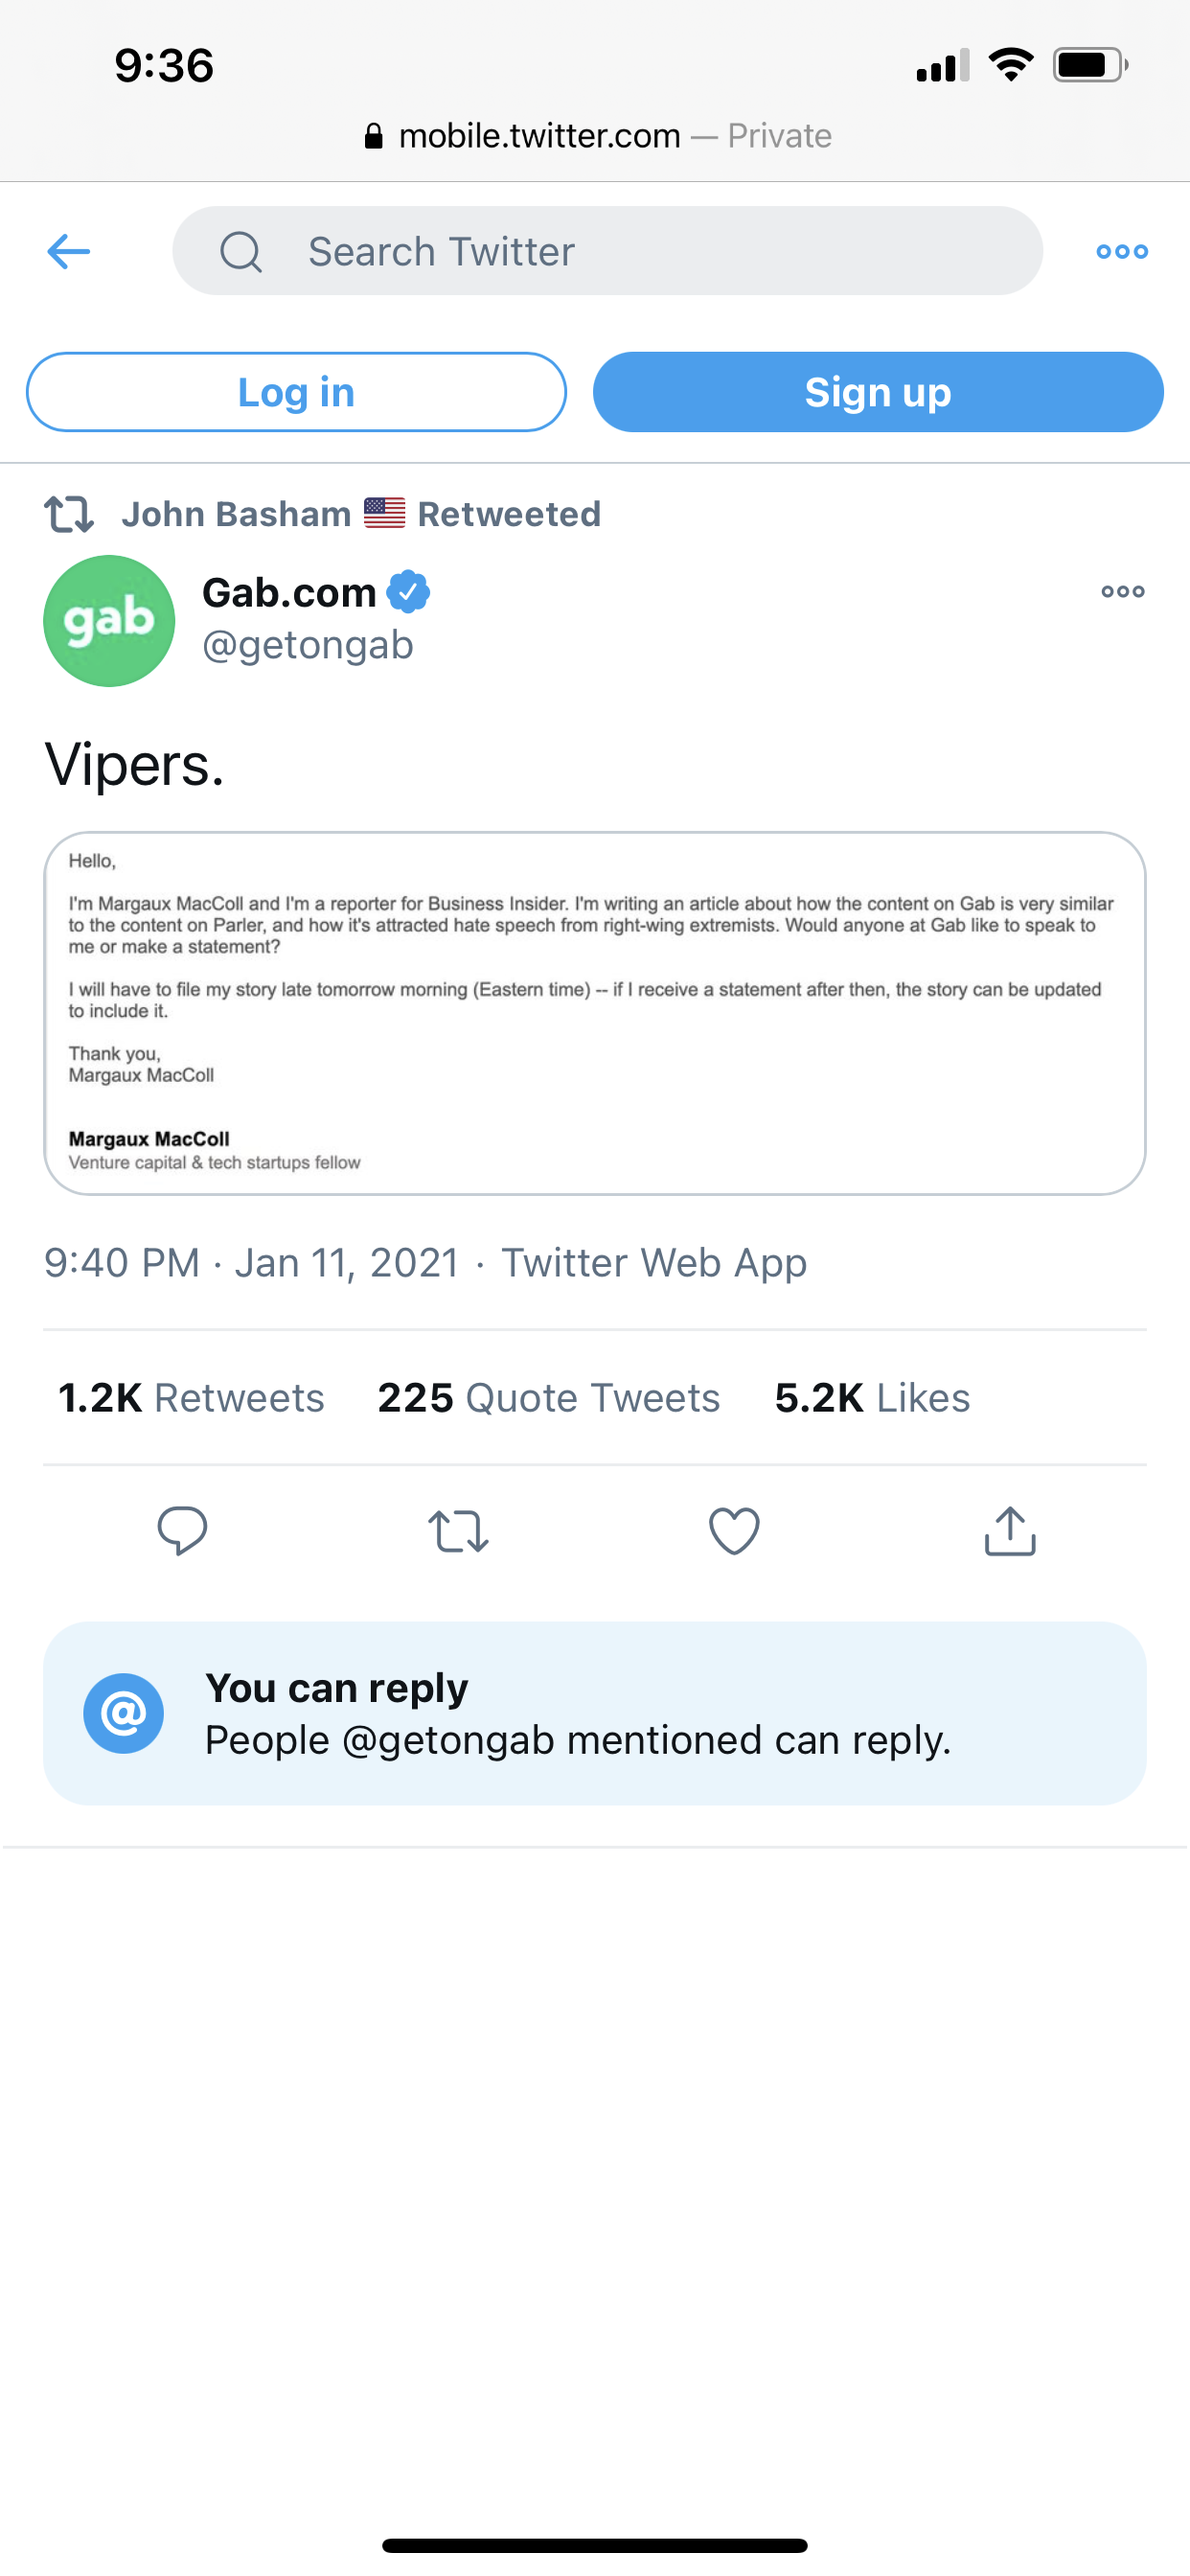The width and height of the screenshot is (1190, 2576).
Task: Click the reply speech bubble icon
Action: tap(182, 1530)
